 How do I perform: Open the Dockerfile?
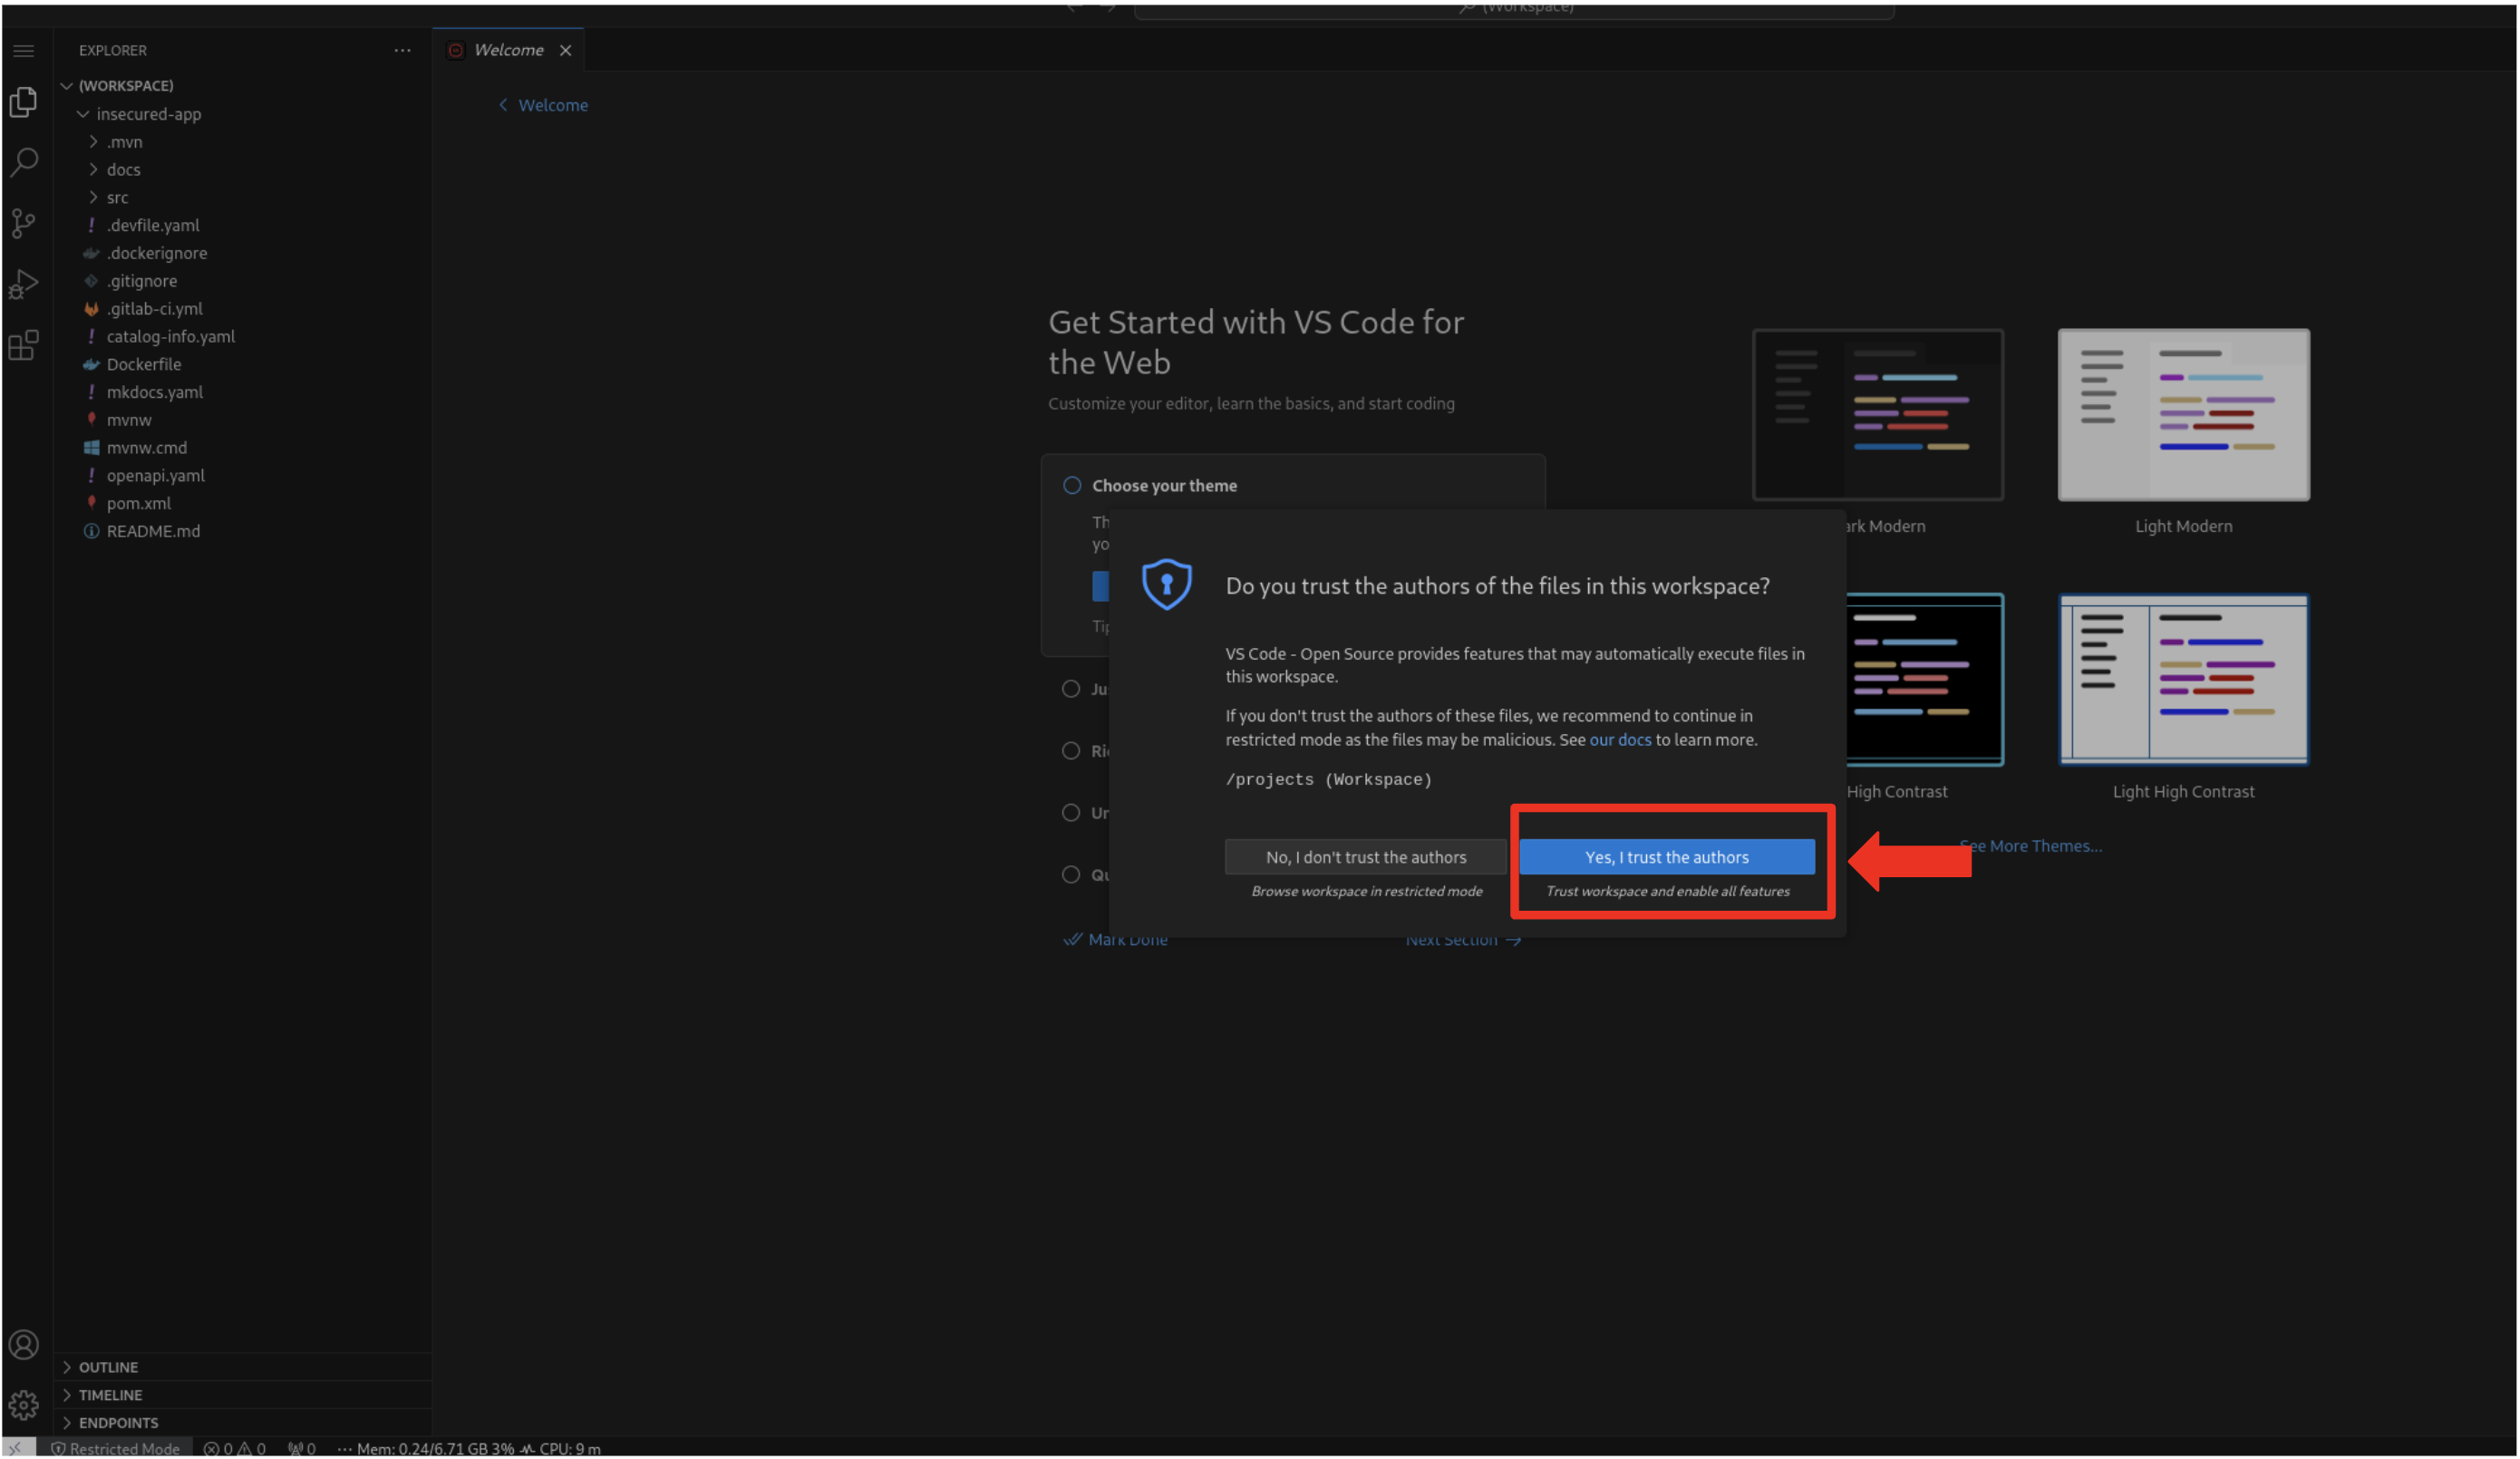143,365
